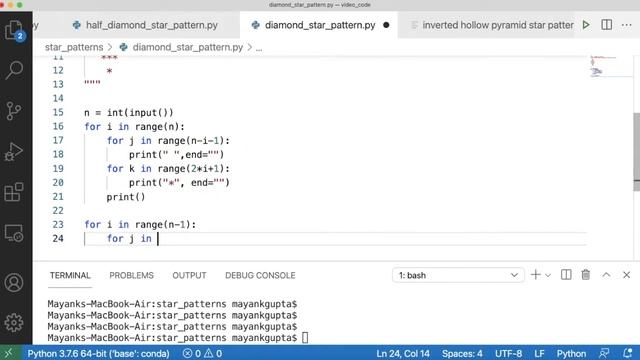Open the Remote Explorer view
The height and width of the screenshot is (360, 640).
point(14,233)
